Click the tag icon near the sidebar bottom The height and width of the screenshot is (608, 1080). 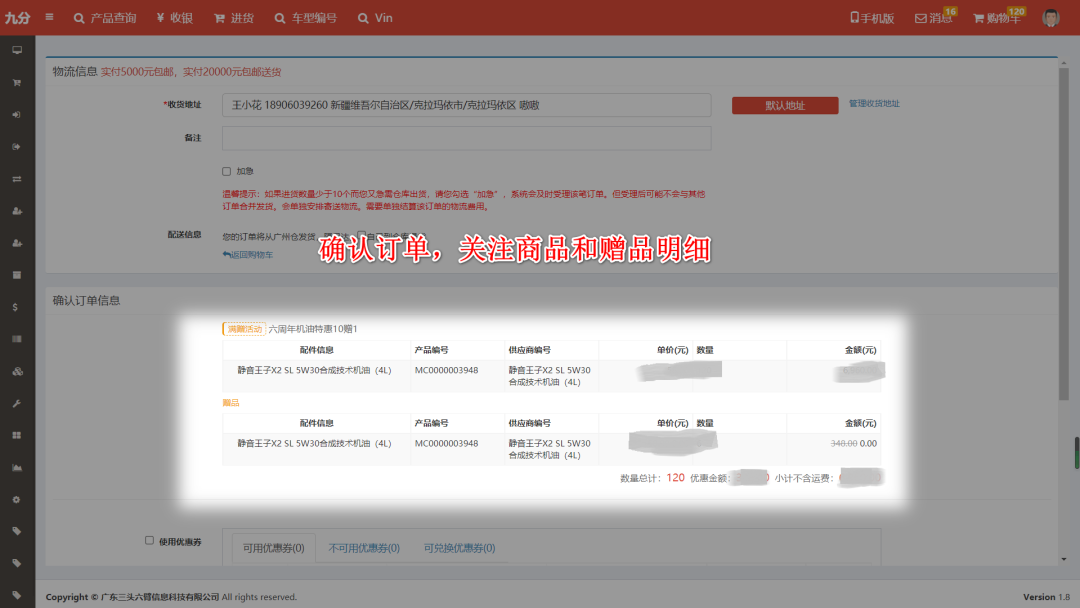pyautogui.click(x=16, y=531)
